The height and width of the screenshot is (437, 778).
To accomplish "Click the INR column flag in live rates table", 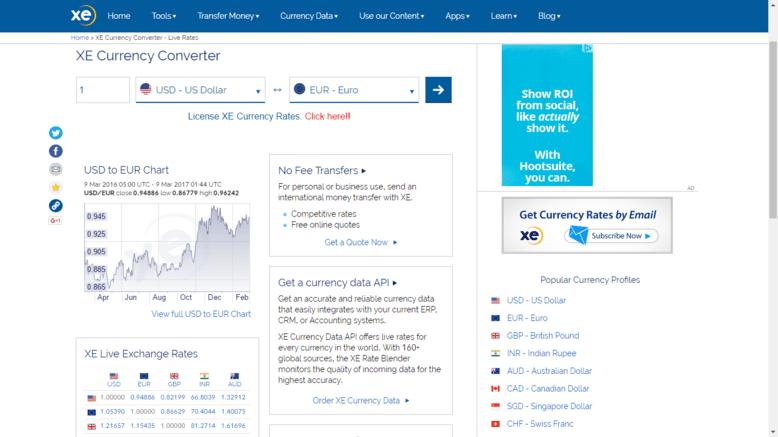I will pyautogui.click(x=204, y=376).
